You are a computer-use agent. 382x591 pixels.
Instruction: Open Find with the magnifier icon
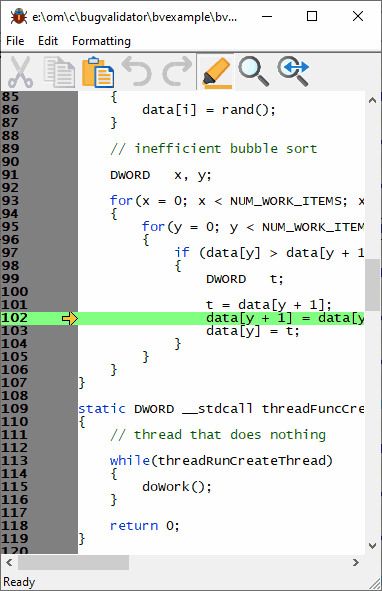point(253,72)
